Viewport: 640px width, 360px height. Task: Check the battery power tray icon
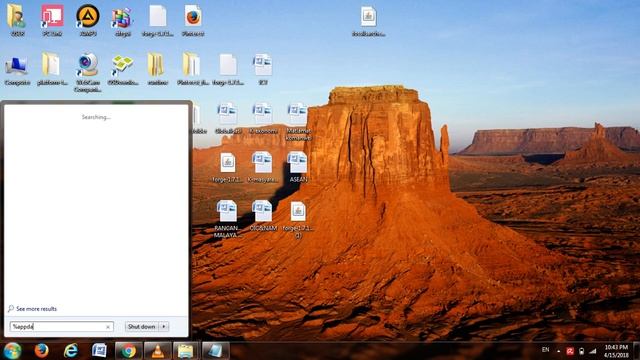(x=582, y=351)
